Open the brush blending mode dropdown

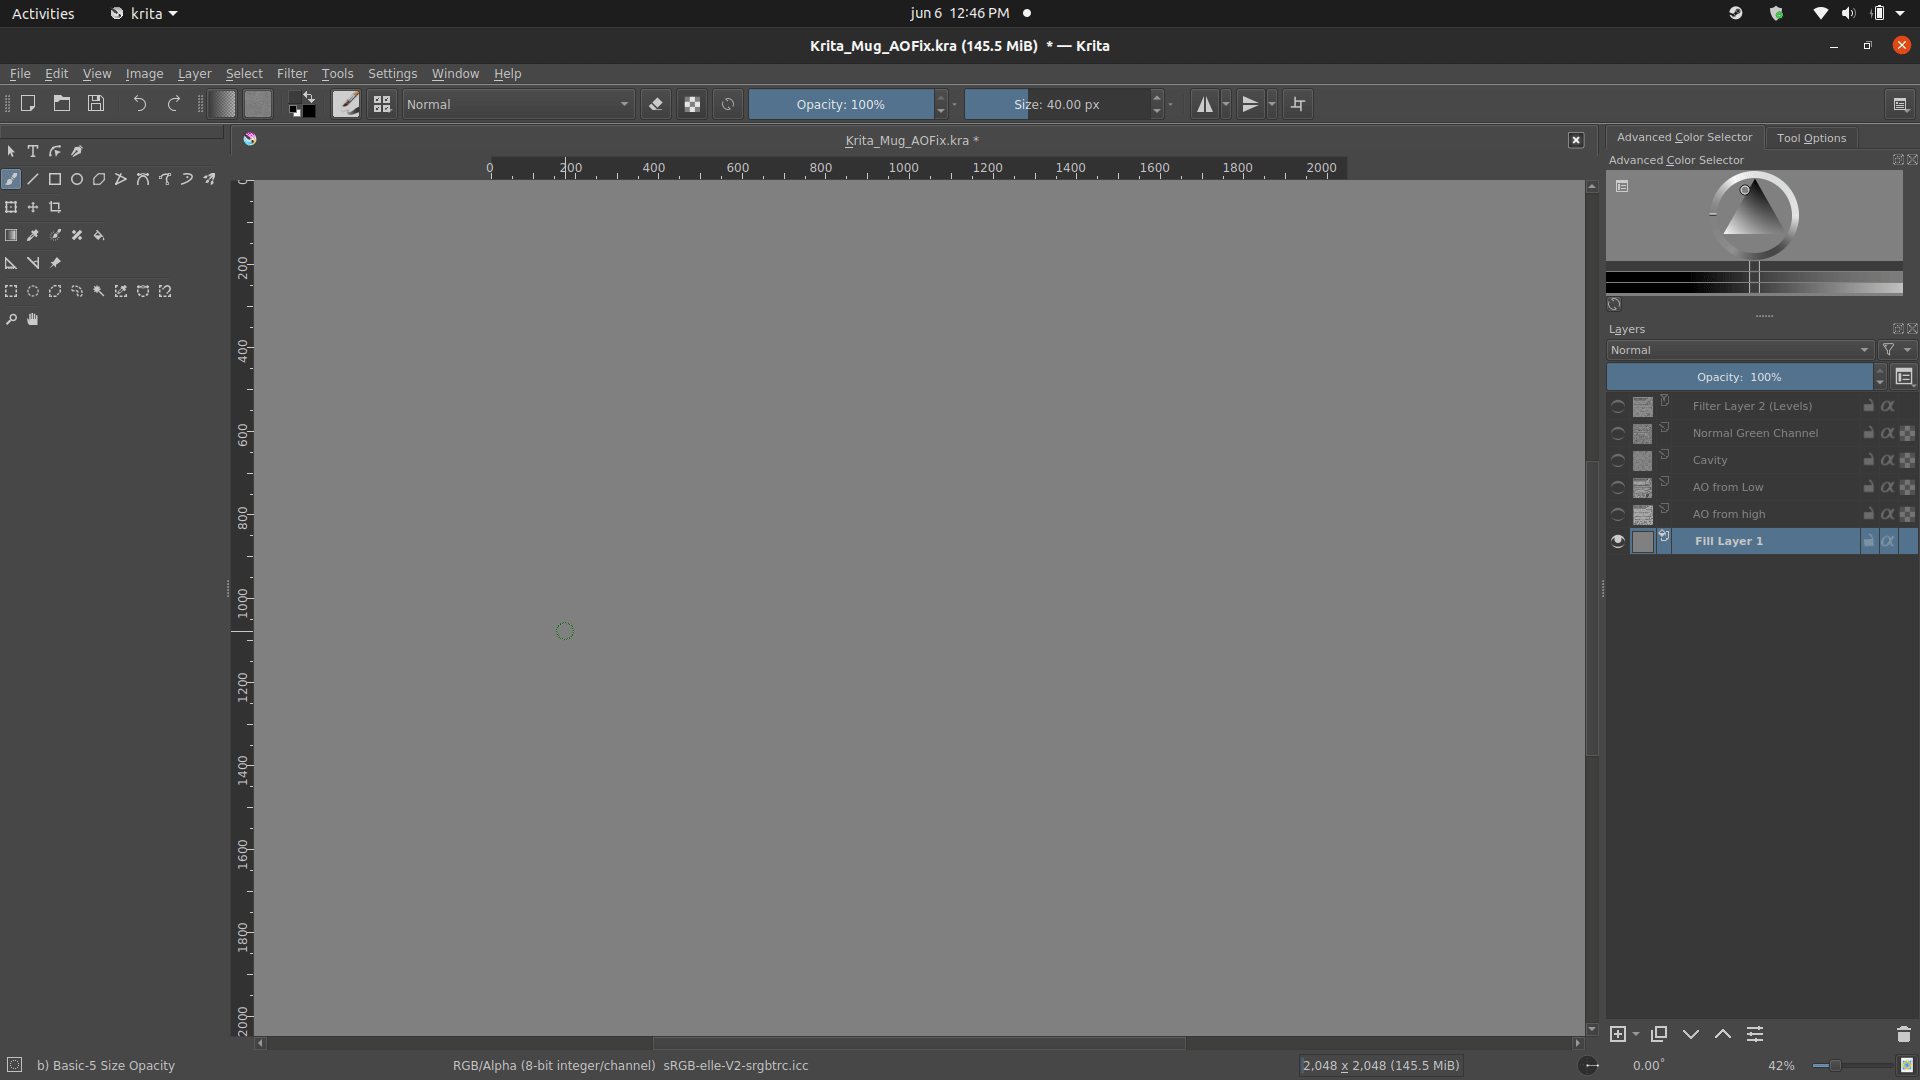(x=518, y=104)
